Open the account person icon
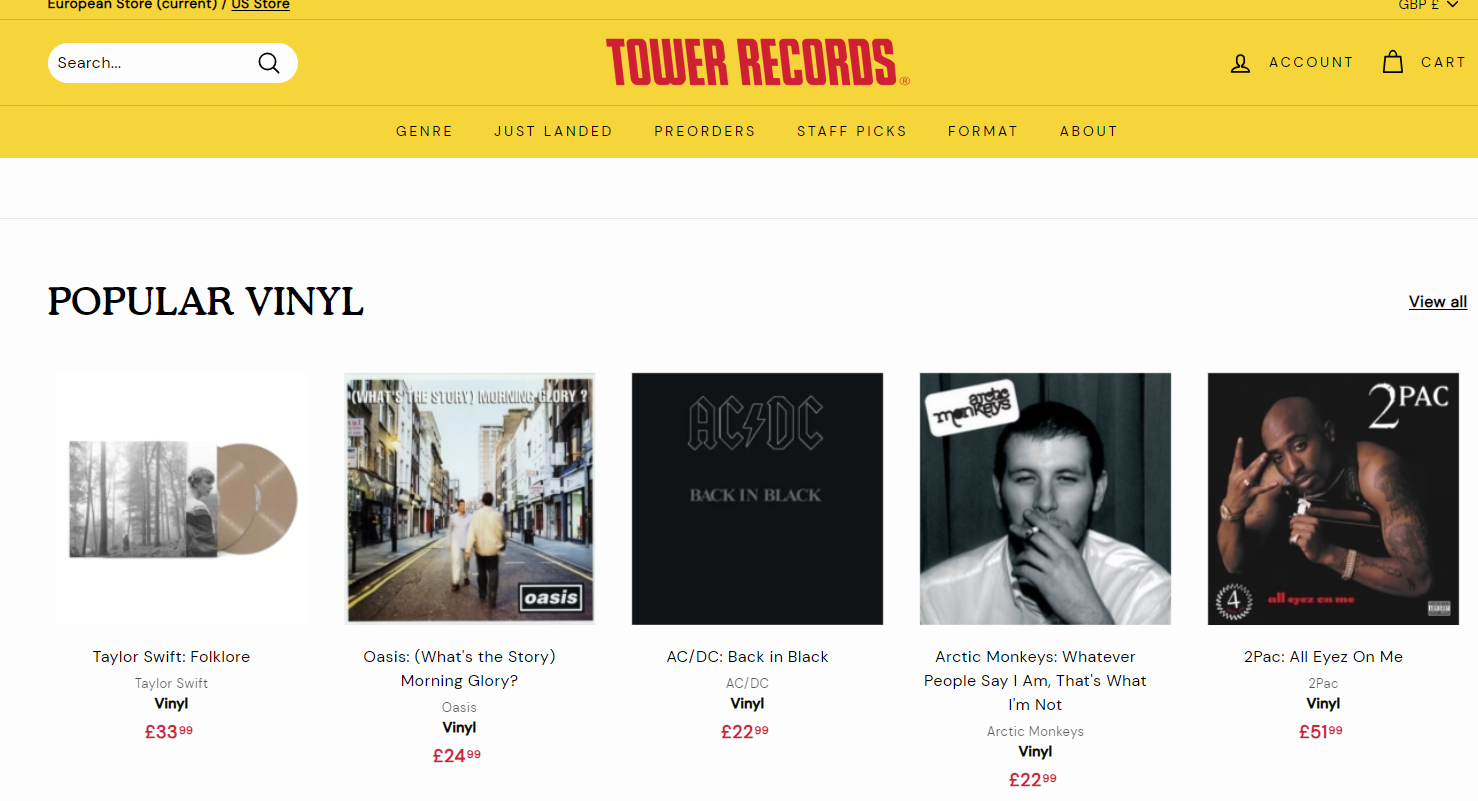The image size is (1478, 801). (1240, 63)
